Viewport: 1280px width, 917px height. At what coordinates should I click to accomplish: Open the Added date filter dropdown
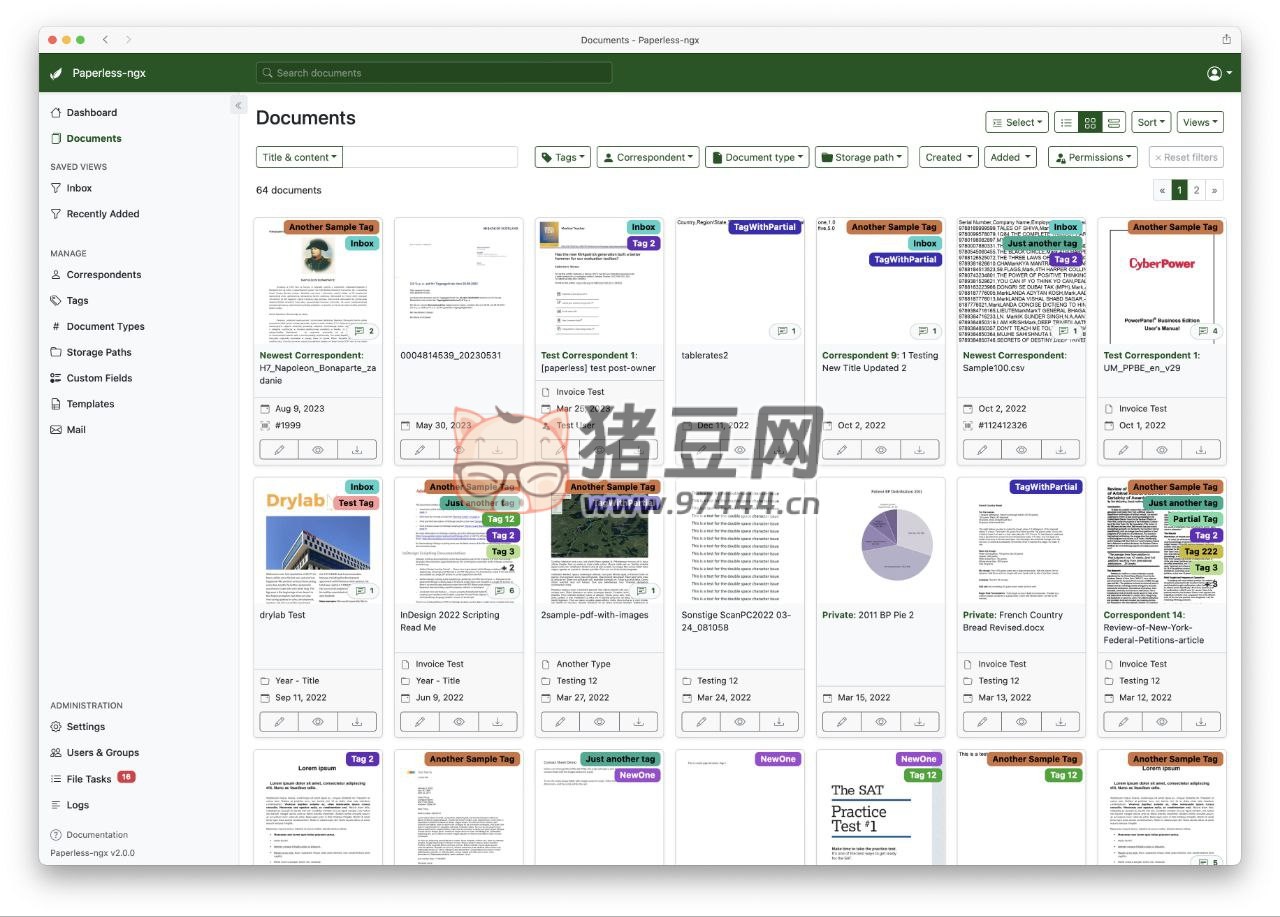1011,157
